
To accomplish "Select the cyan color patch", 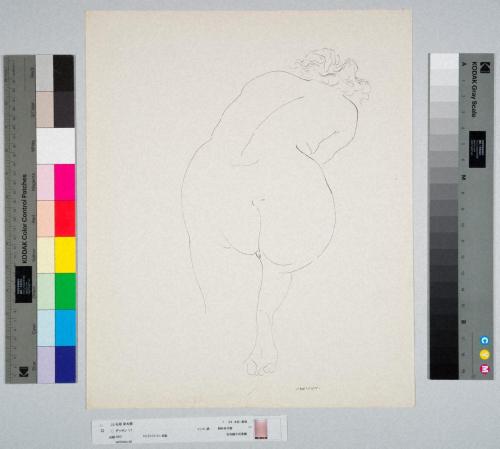I will 66,328.
